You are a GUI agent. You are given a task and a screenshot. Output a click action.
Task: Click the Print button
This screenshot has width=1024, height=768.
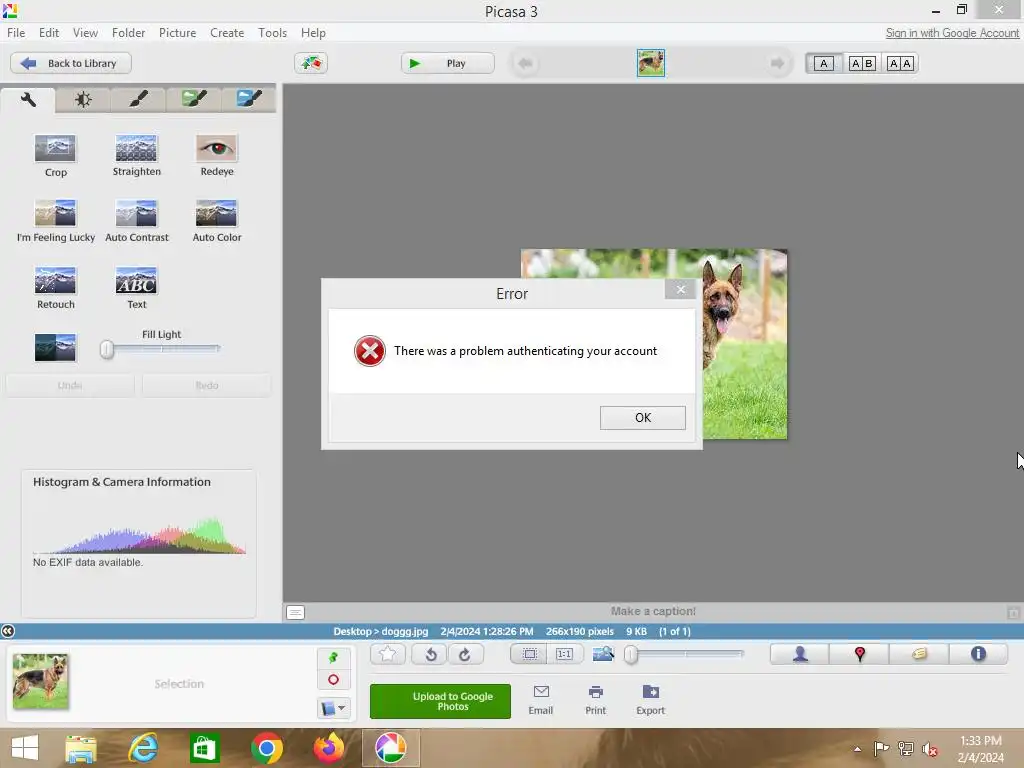click(x=596, y=700)
